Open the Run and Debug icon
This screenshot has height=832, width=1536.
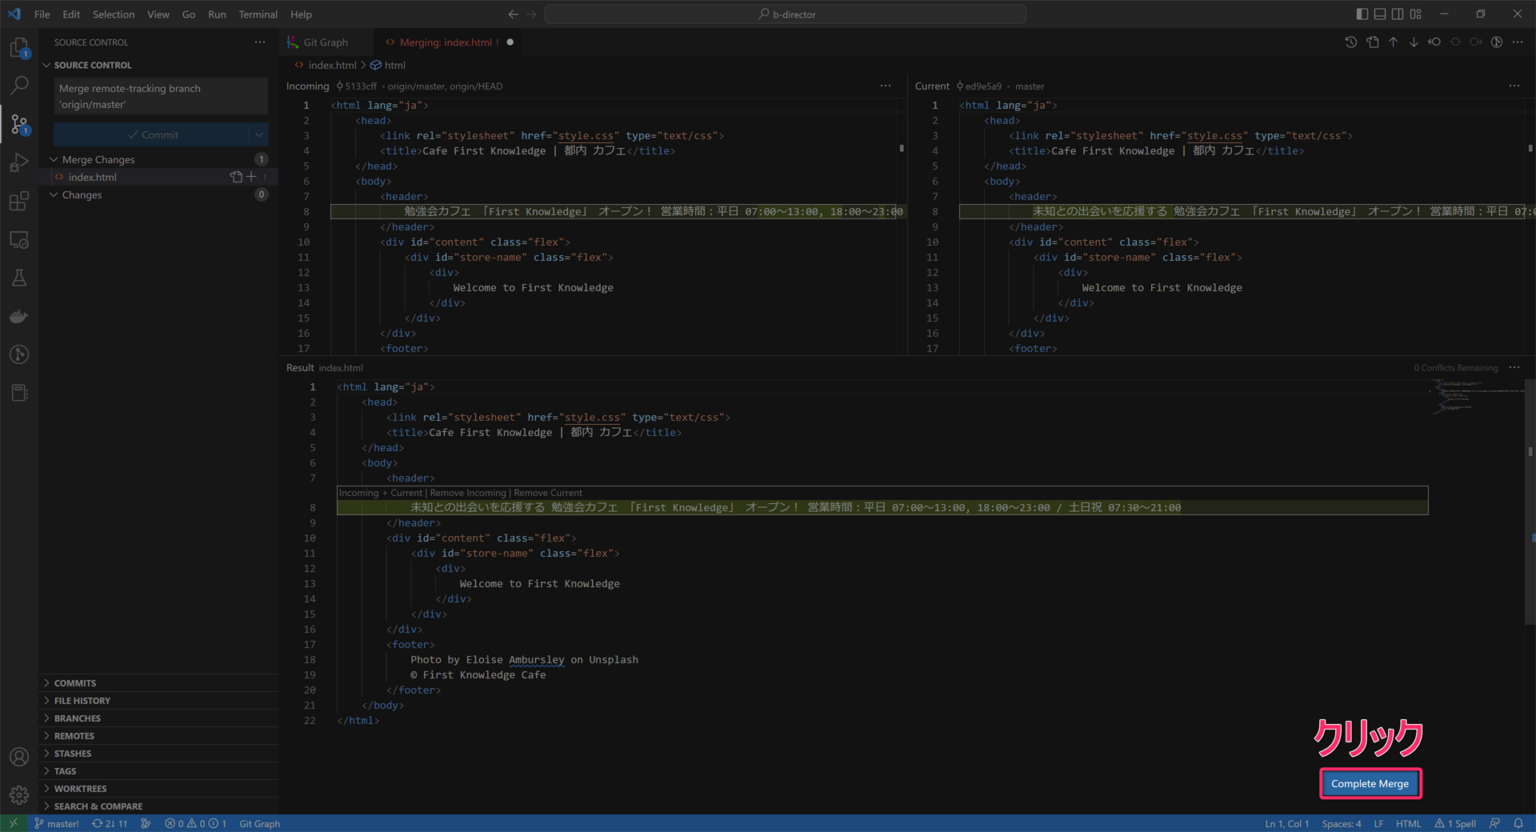[x=19, y=162]
